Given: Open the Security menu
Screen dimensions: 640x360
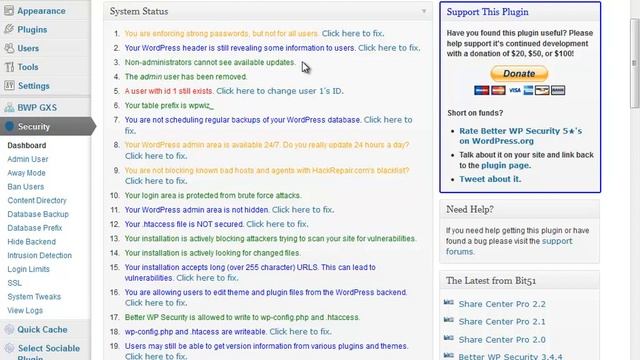Looking at the screenshot, I should [33, 127].
